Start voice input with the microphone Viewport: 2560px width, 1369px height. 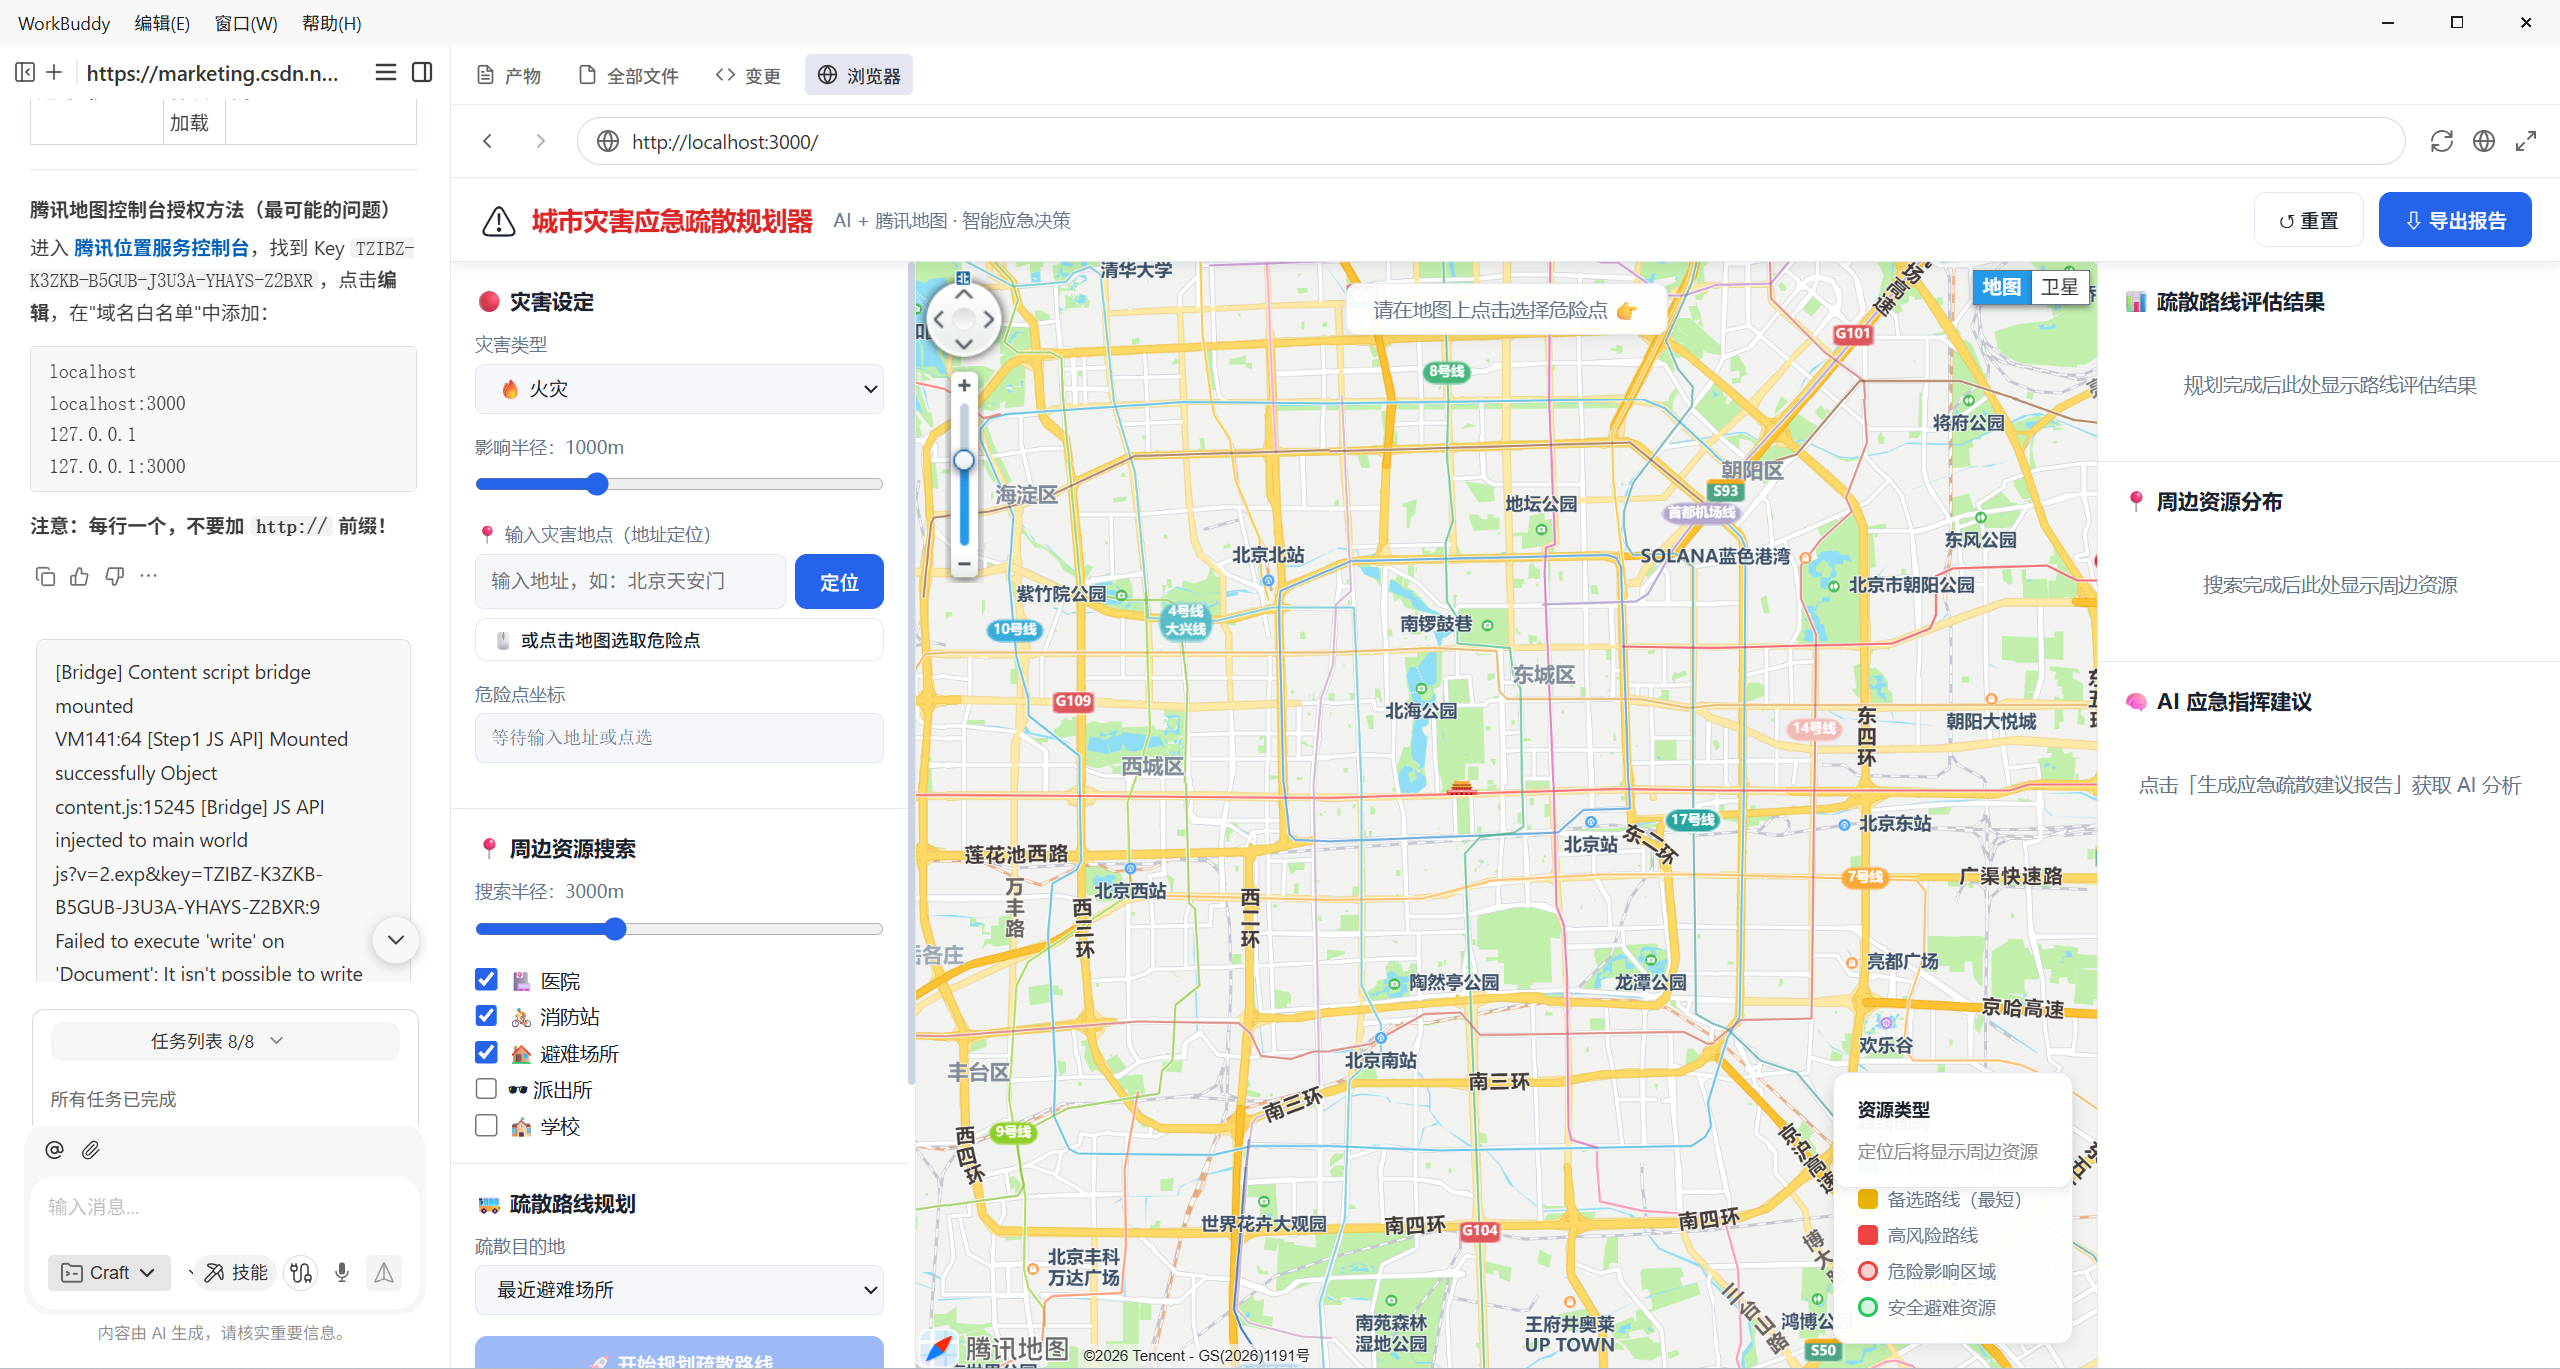[x=342, y=1272]
